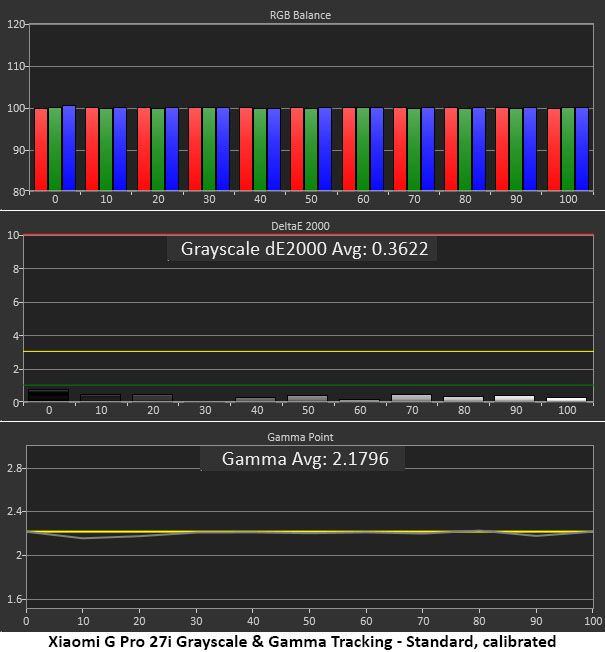Click the 120 y-axis label in RGB Balance
This screenshot has width=605, height=652.
tap(16, 24)
